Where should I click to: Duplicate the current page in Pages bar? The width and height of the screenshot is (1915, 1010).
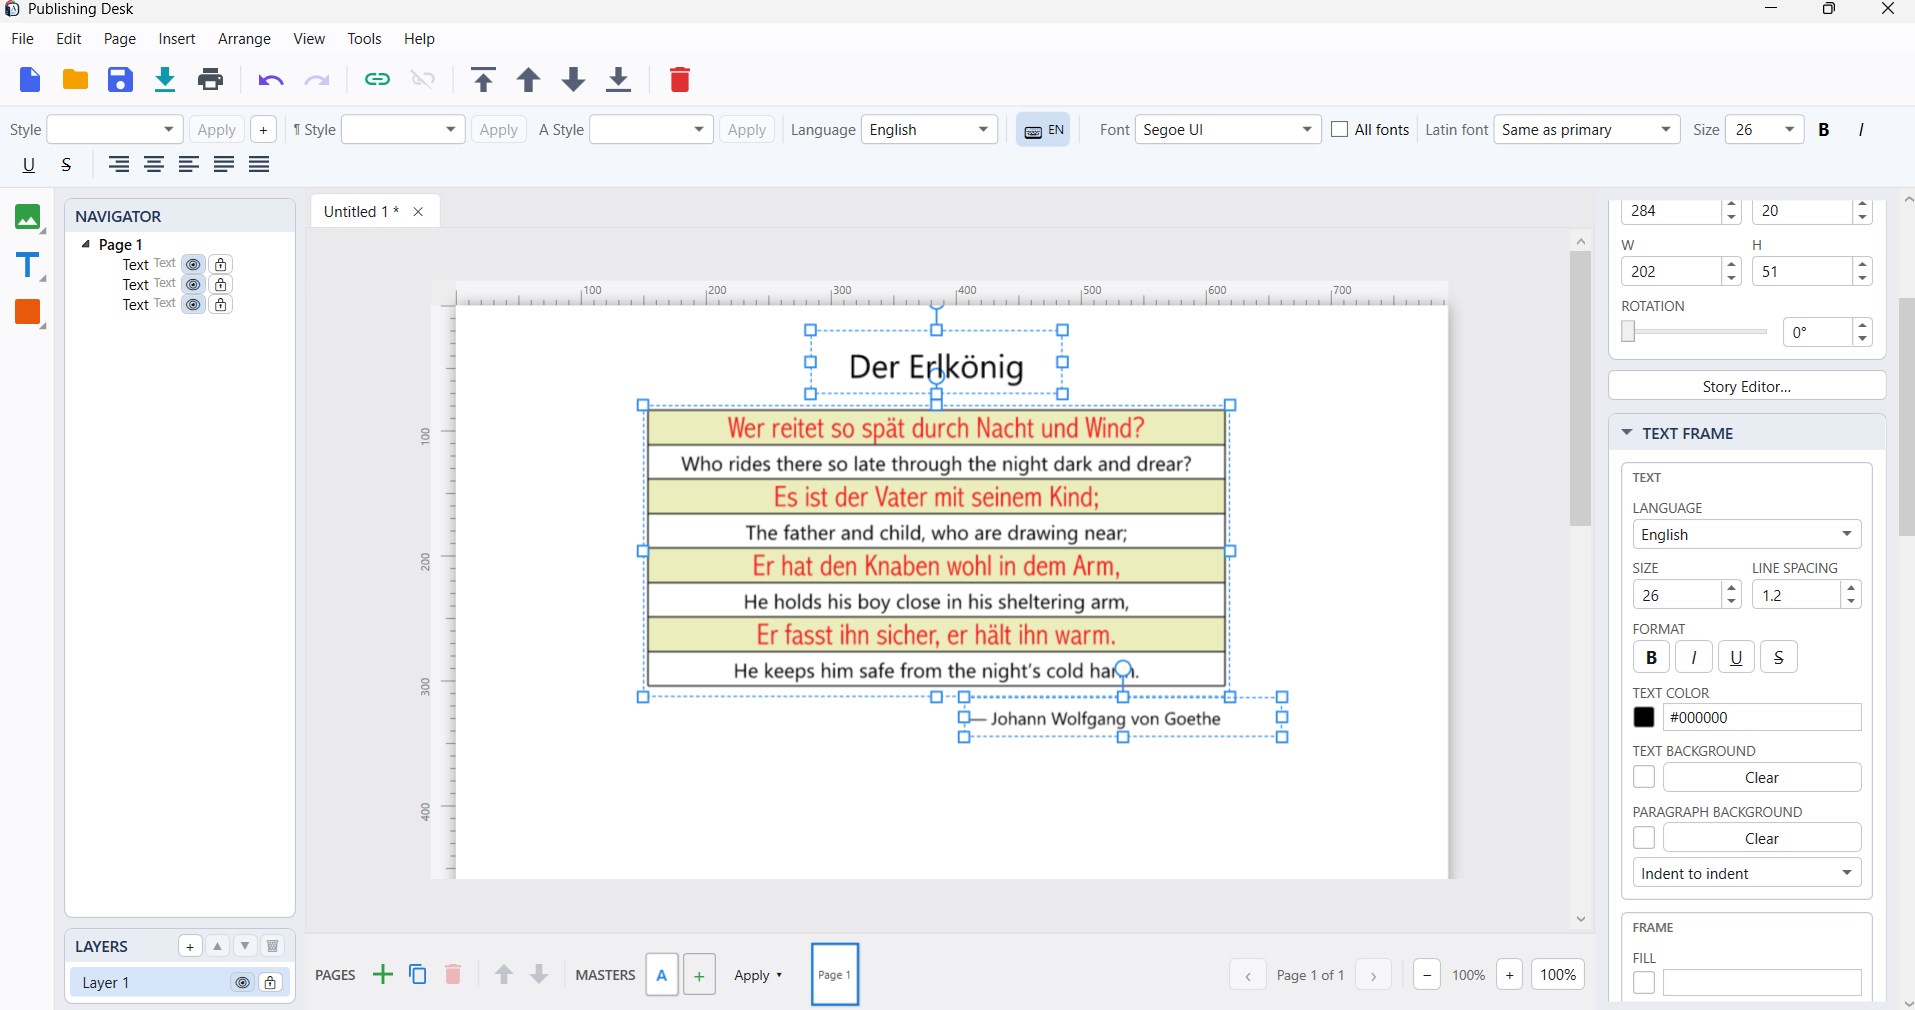click(418, 974)
